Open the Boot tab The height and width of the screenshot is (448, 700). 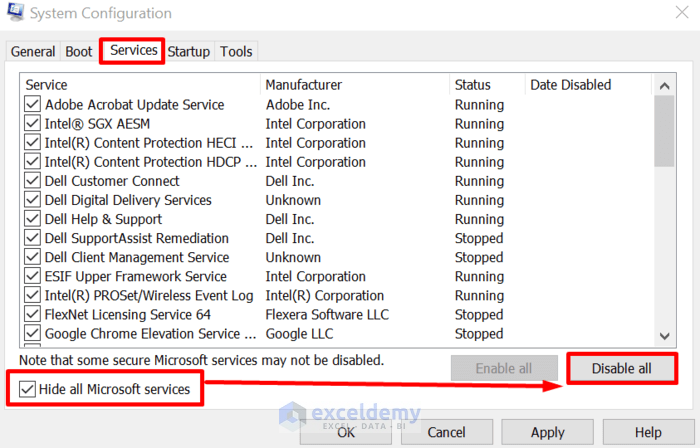pos(79,52)
